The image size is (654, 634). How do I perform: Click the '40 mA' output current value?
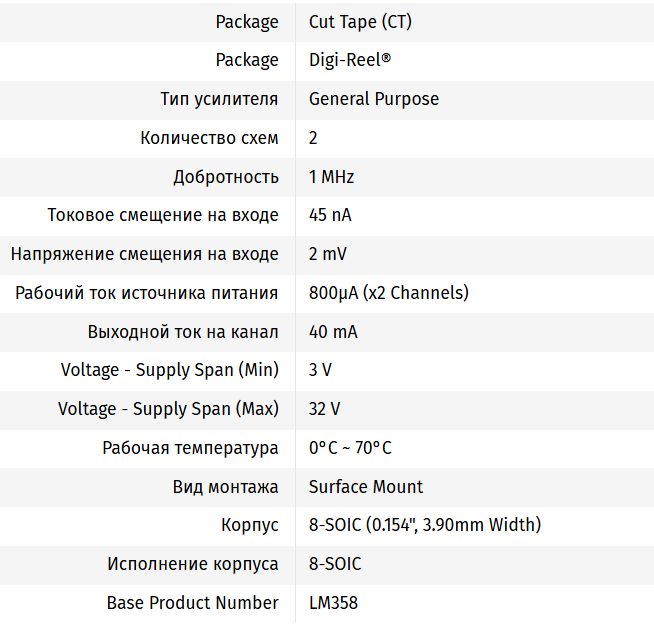click(x=333, y=332)
